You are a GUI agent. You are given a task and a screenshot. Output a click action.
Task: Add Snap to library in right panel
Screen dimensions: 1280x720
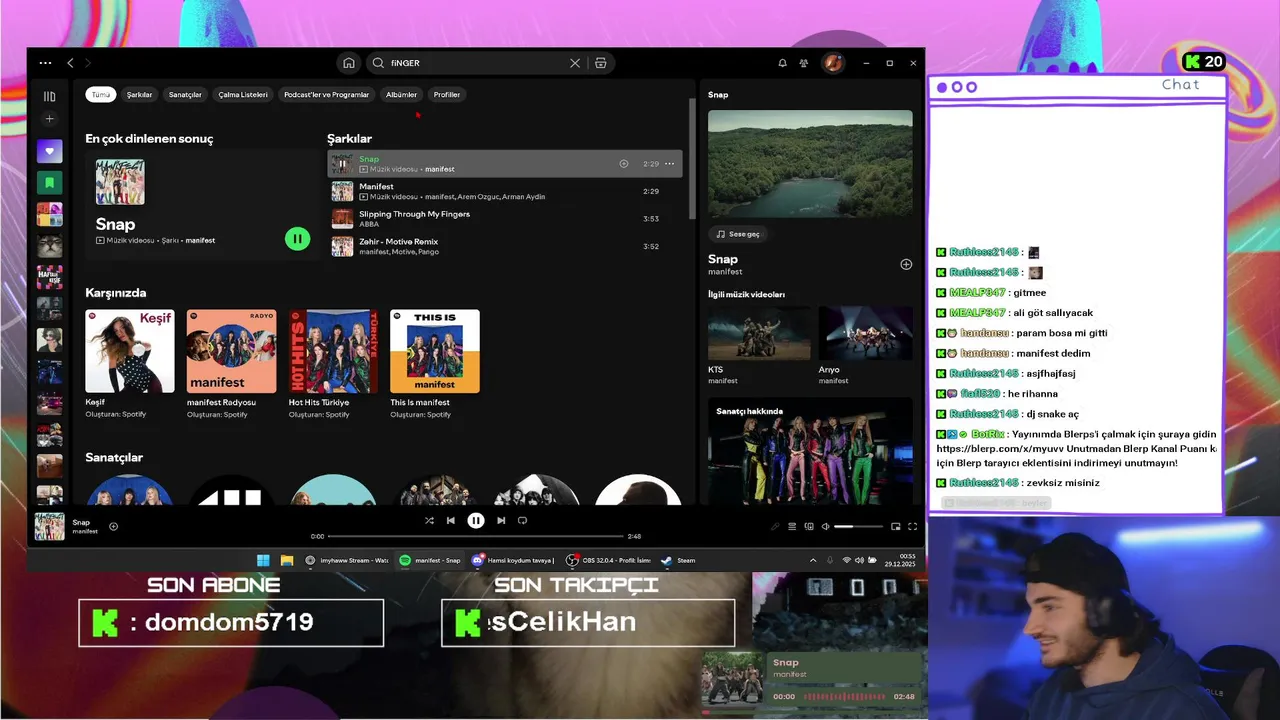point(906,265)
